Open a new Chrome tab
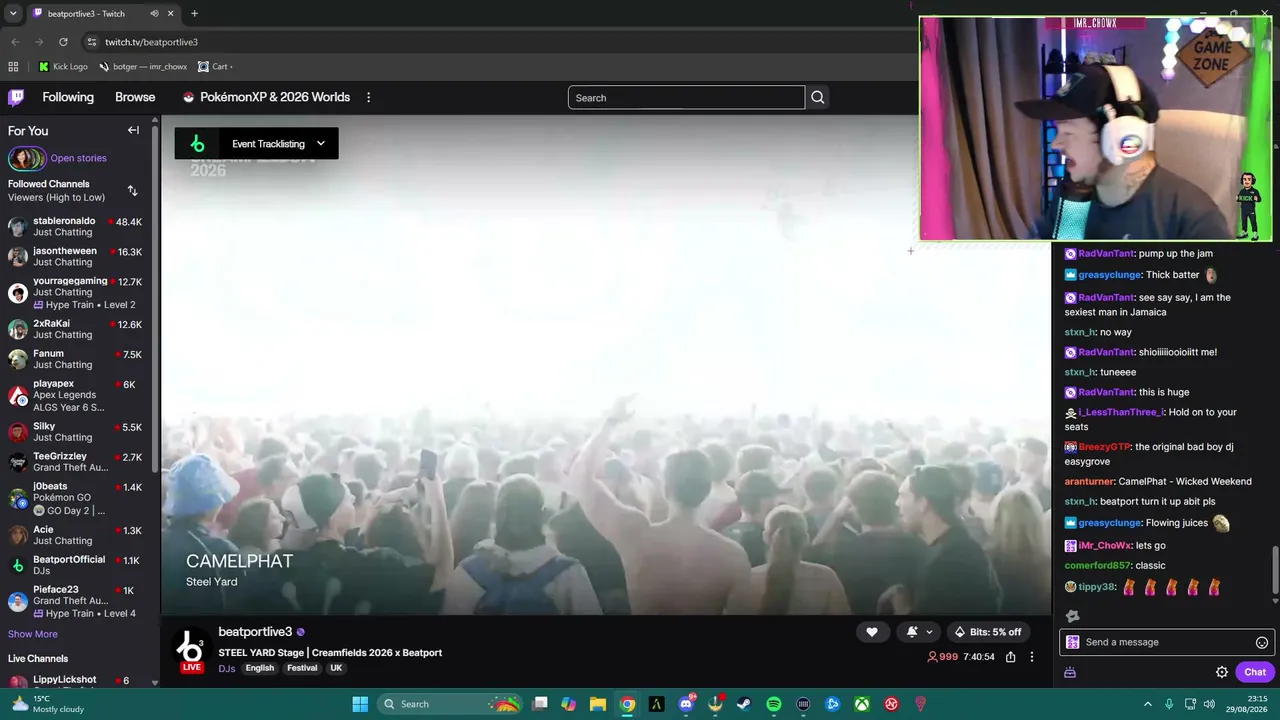The width and height of the screenshot is (1280, 720). (194, 14)
